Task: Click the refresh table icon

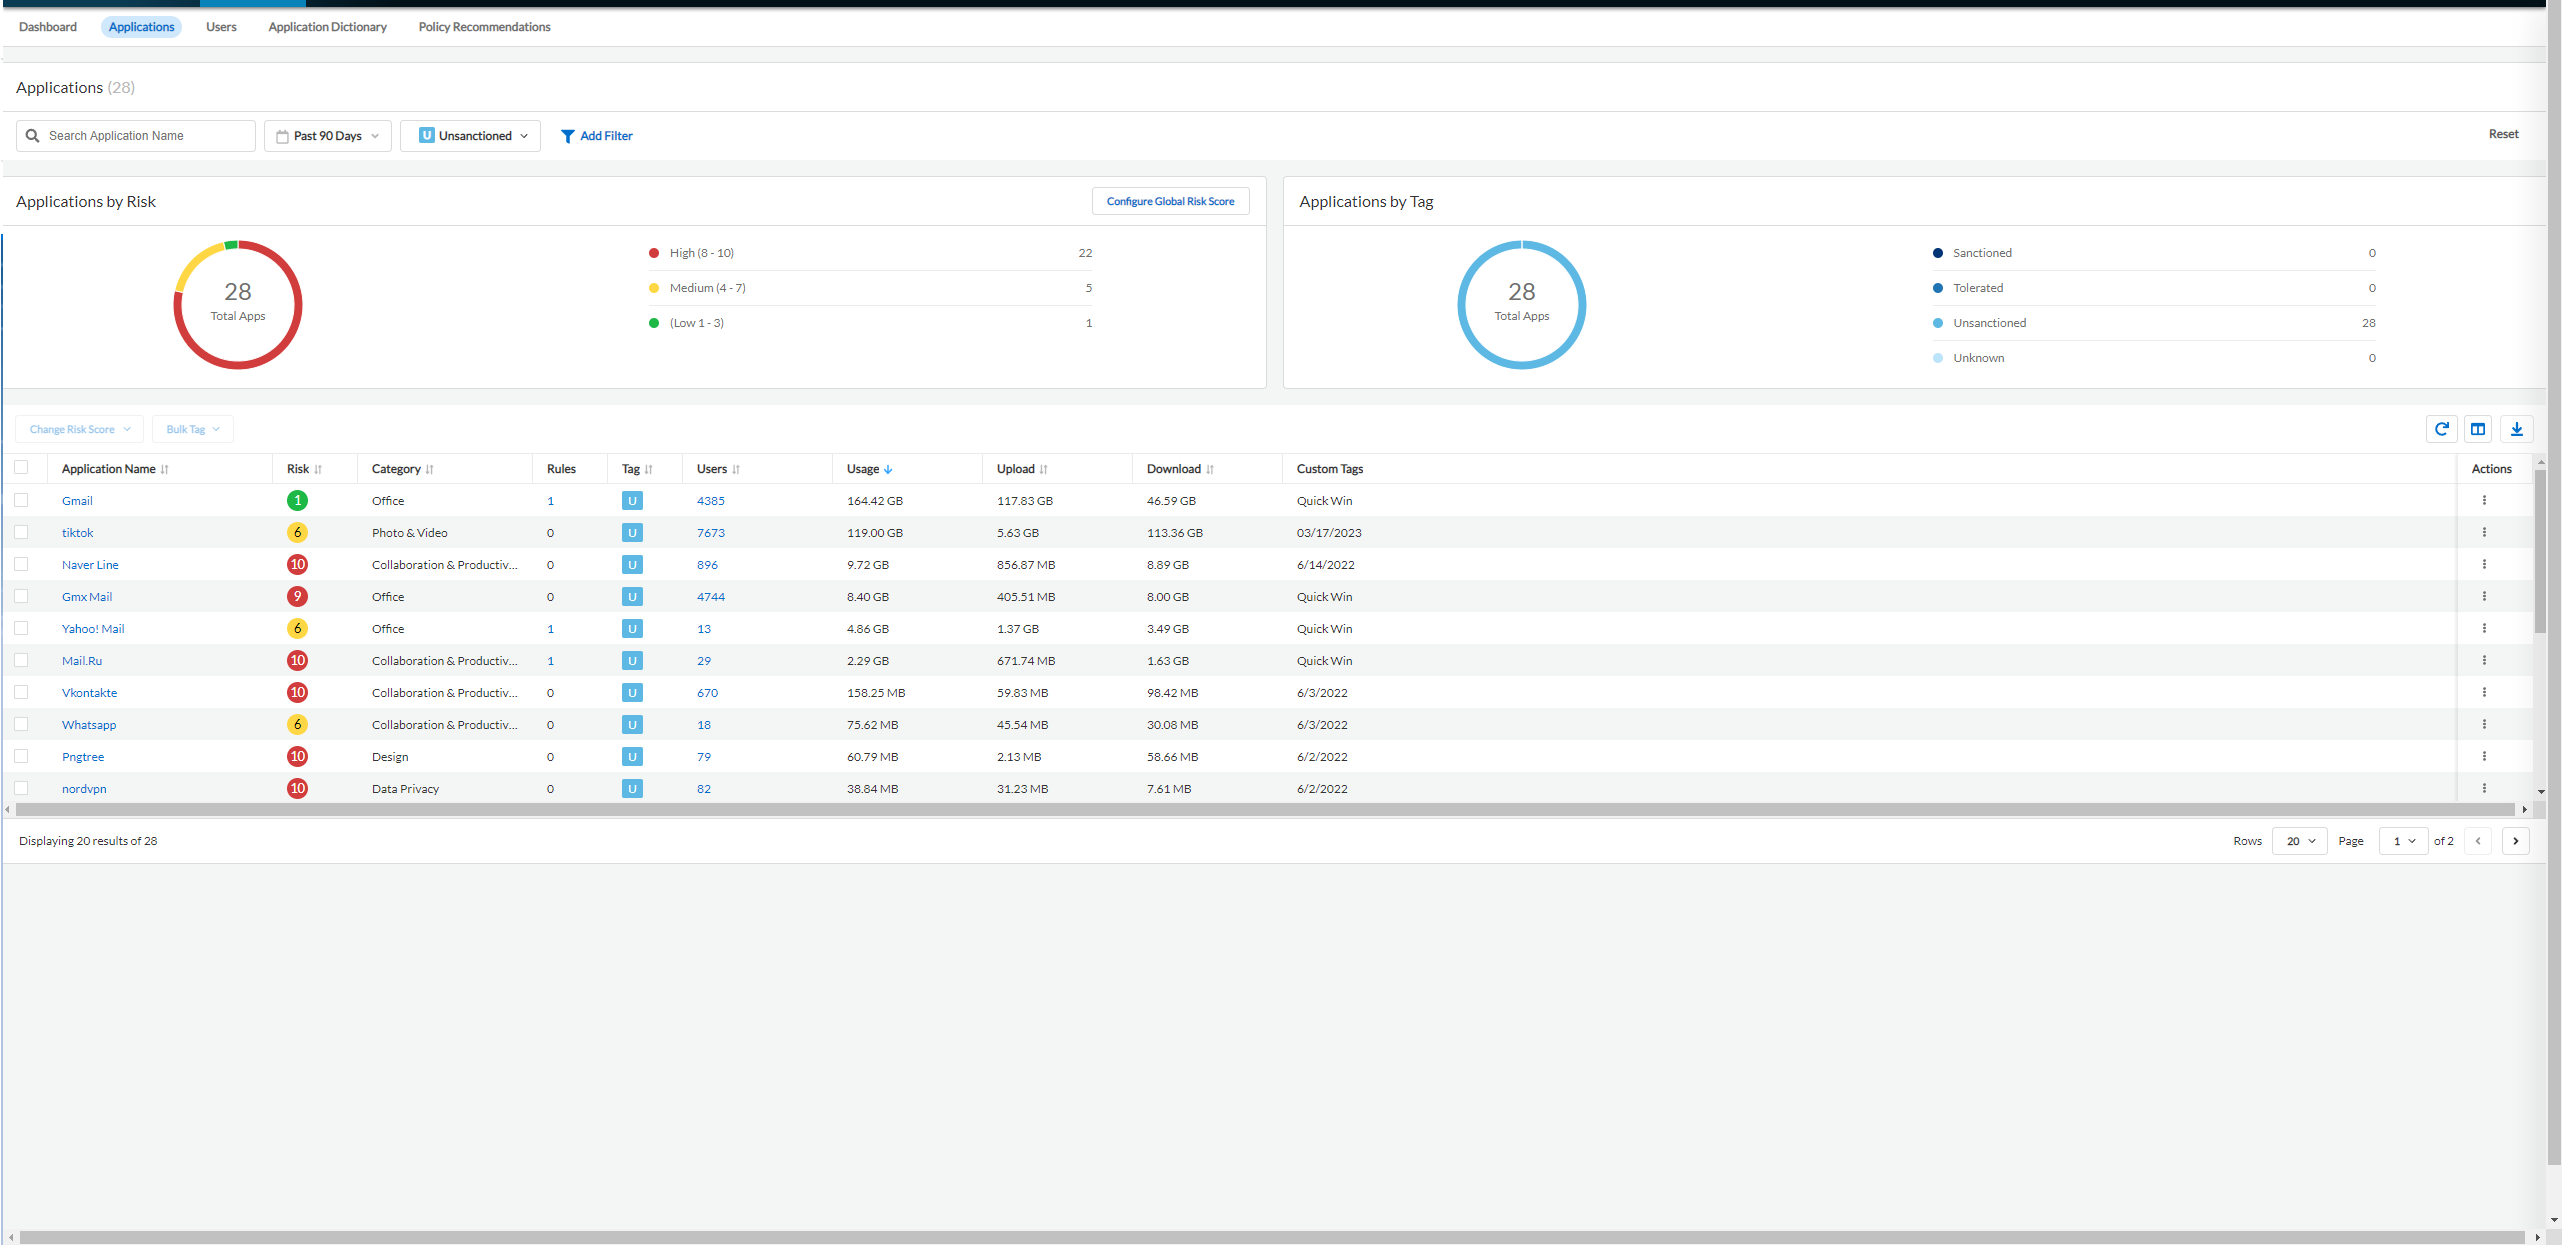Action: [2442, 429]
